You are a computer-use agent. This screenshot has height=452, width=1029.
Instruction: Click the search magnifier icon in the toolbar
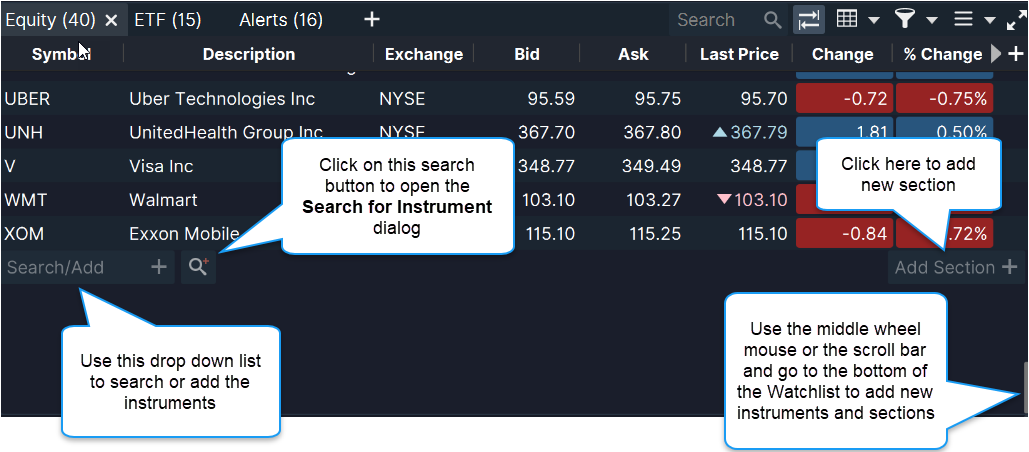773,20
